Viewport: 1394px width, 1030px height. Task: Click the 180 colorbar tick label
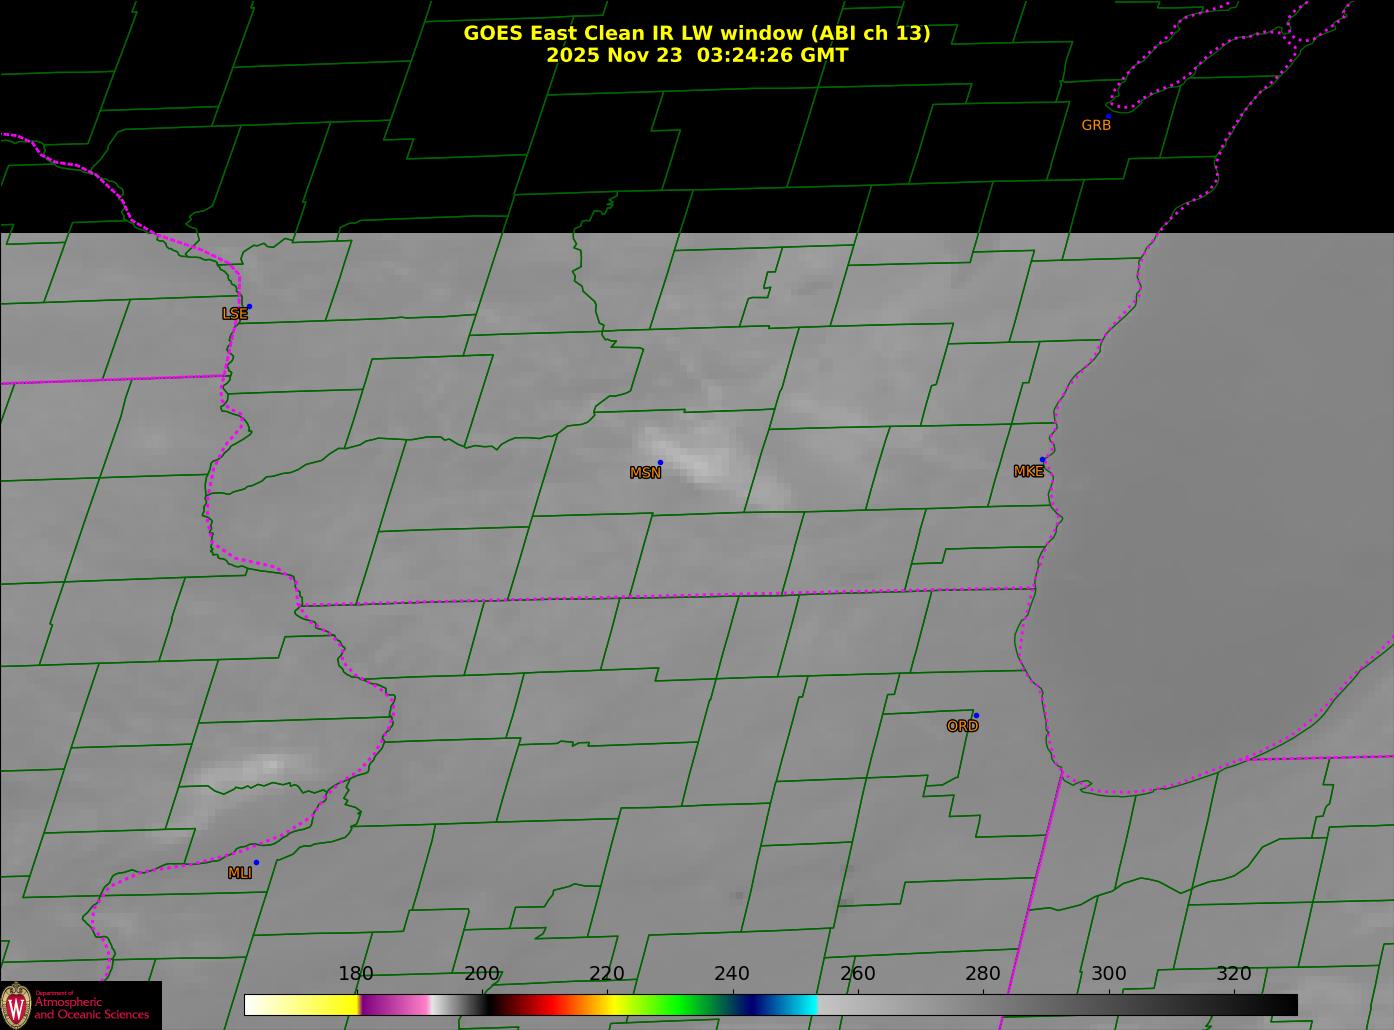[355, 974]
